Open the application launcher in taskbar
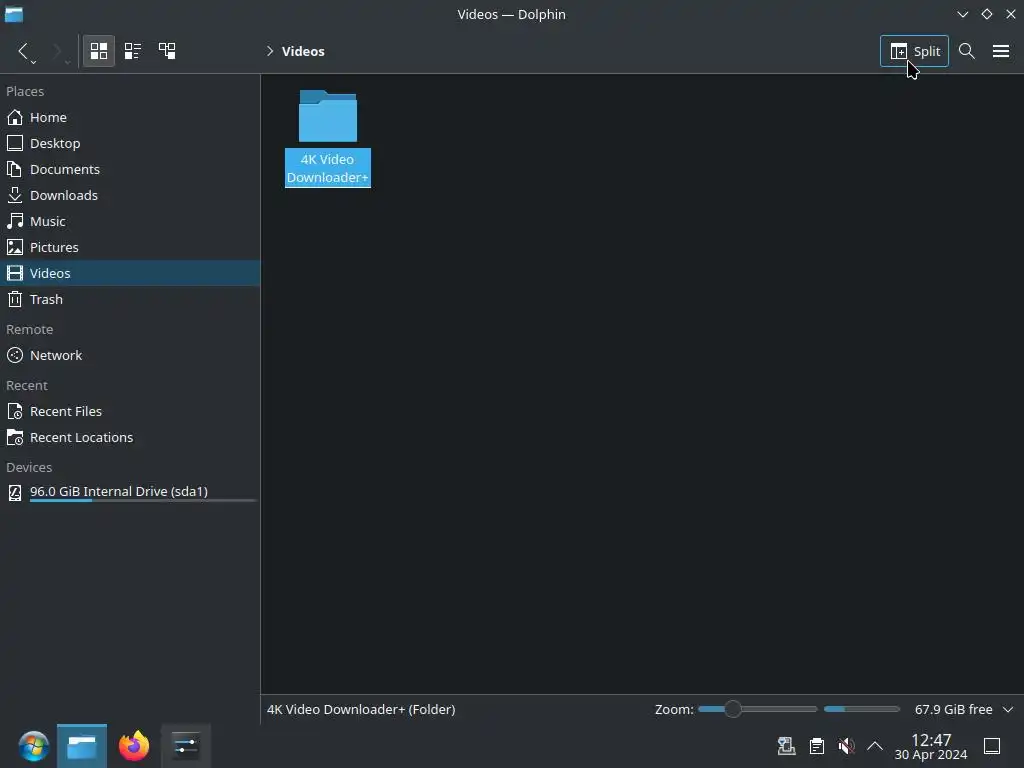The height and width of the screenshot is (768, 1024). 33,746
